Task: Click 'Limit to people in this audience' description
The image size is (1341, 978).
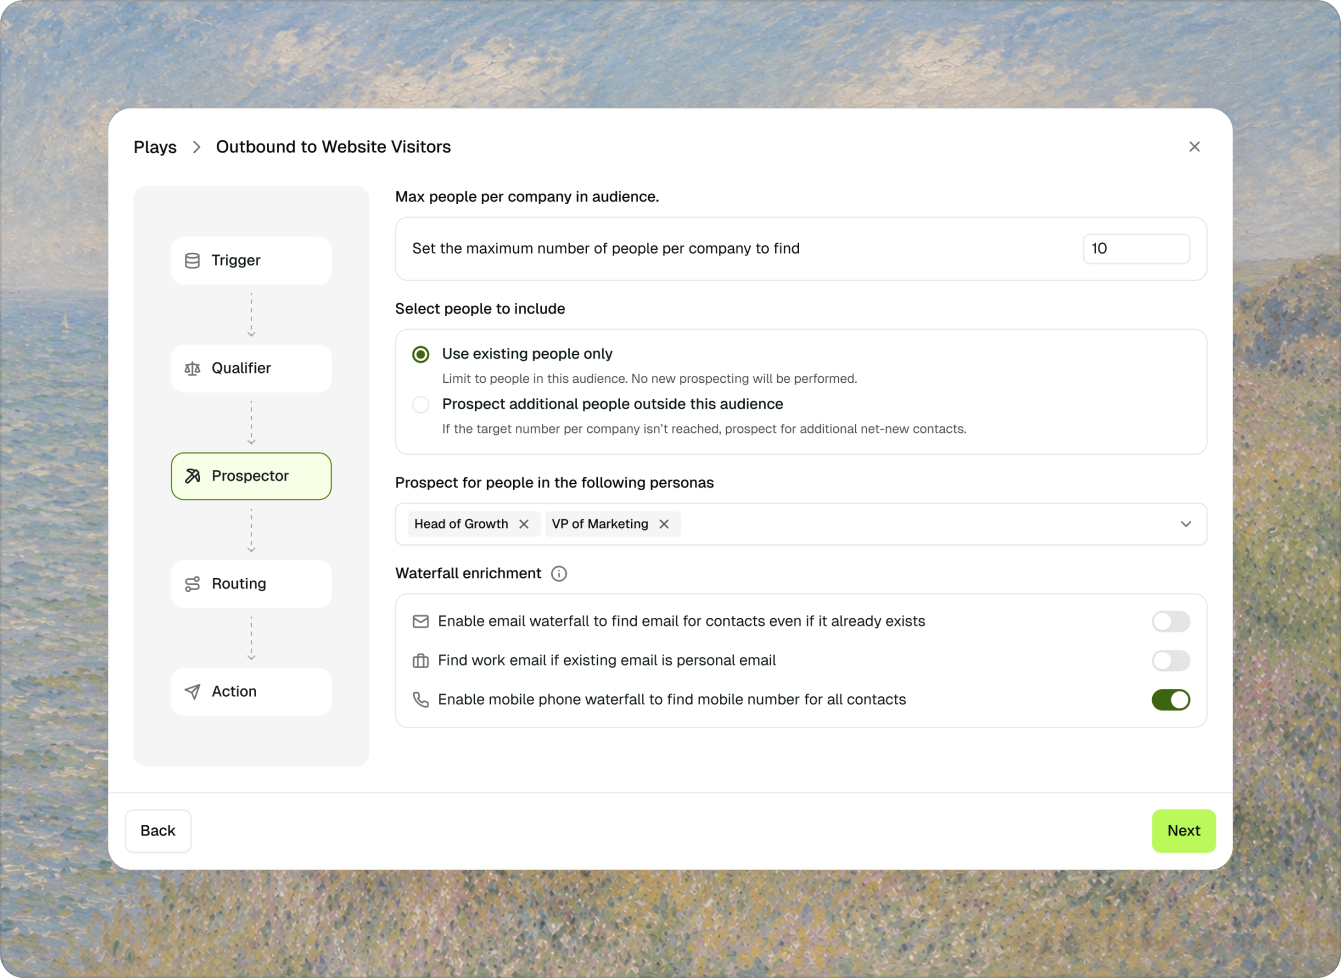Action: click(649, 379)
